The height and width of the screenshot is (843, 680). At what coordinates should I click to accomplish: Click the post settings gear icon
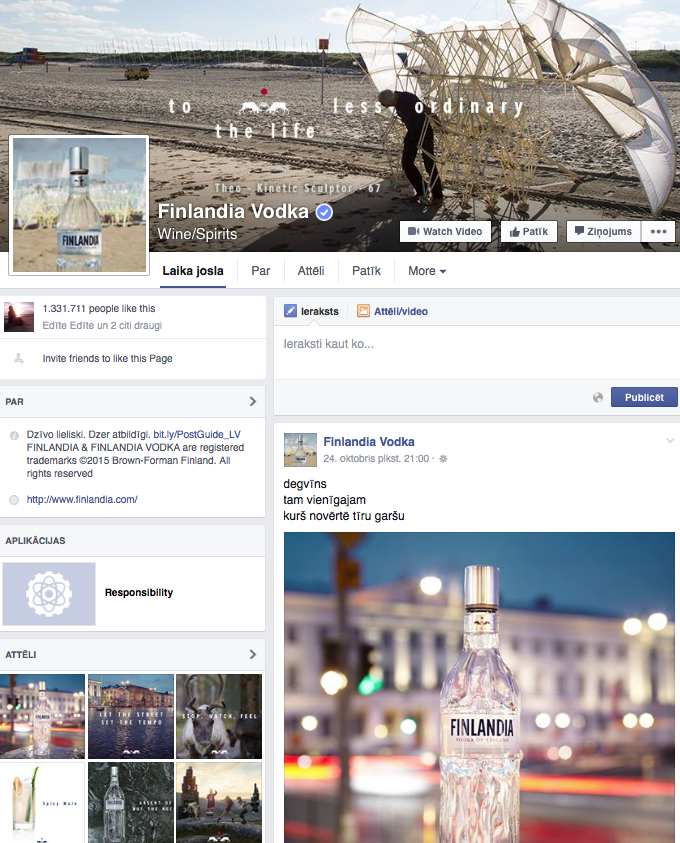(x=443, y=459)
